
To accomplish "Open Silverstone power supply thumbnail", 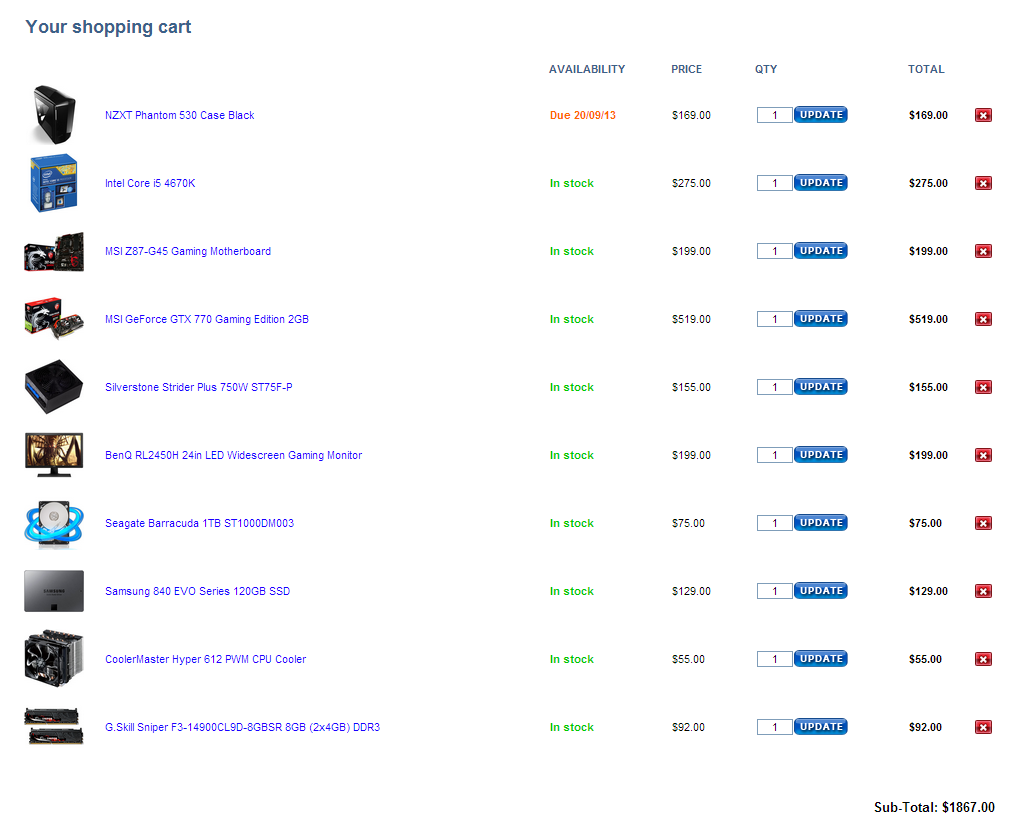I will click(x=54, y=387).
